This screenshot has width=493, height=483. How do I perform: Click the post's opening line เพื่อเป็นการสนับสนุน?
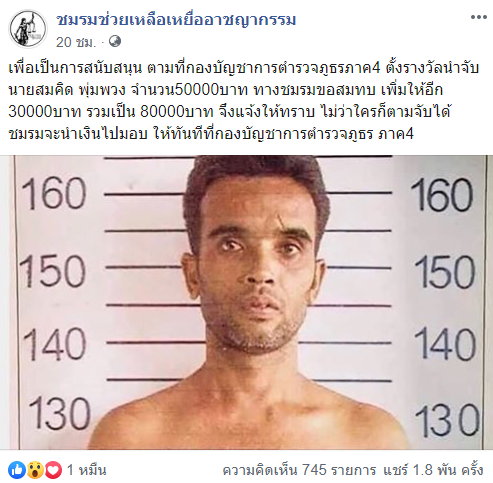[x=75, y=68]
